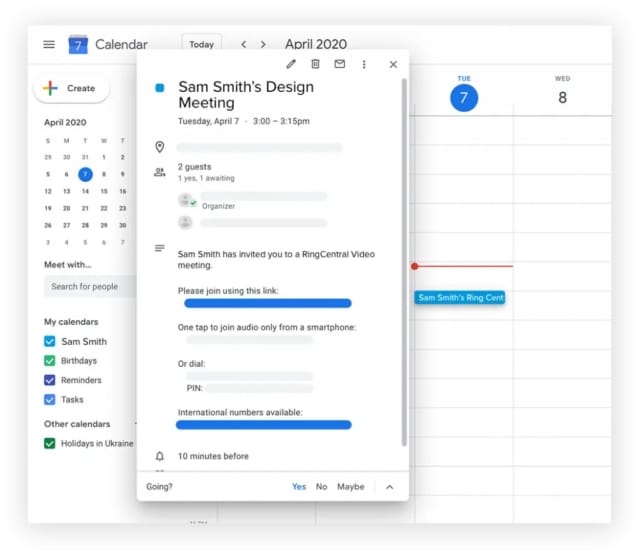Disable the Holidays in Ukraine calendar
The image size is (640, 554).
(x=50, y=443)
